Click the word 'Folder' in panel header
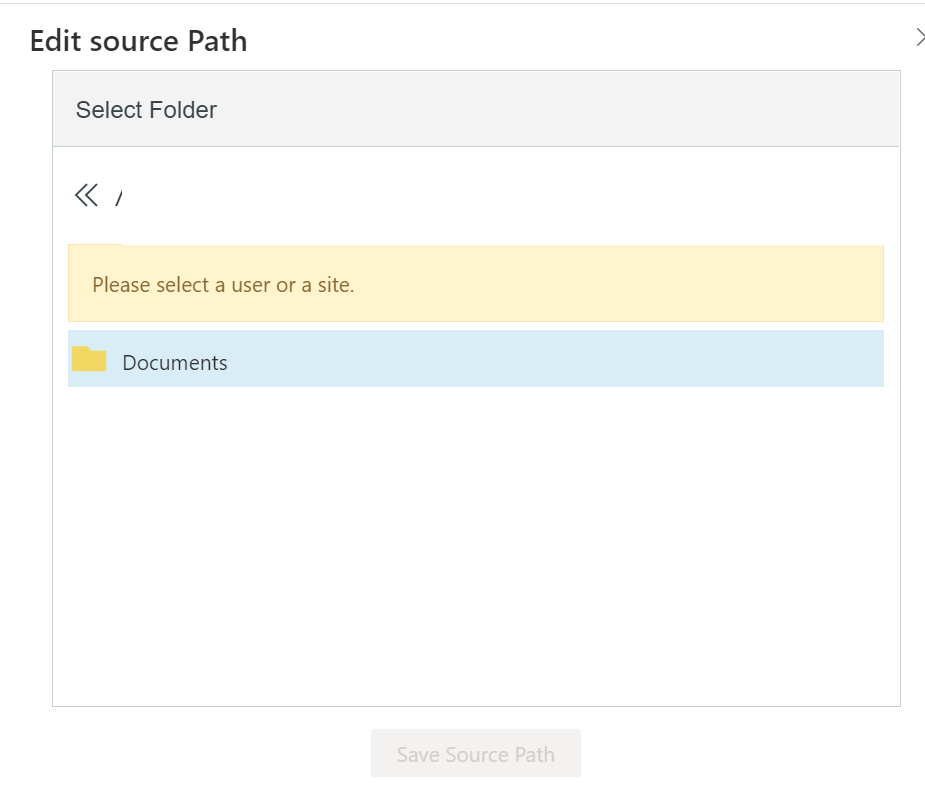925x806 pixels. 185,110
